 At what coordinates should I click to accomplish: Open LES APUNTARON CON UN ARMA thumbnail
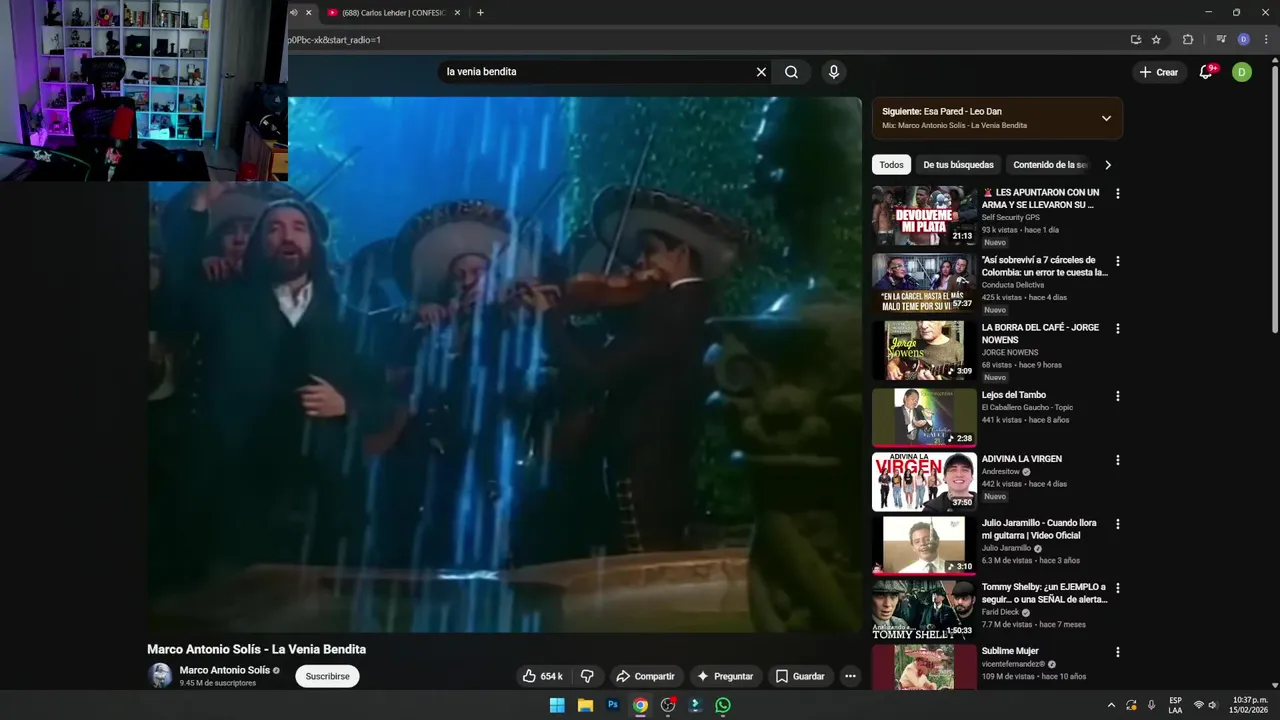coord(924,216)
